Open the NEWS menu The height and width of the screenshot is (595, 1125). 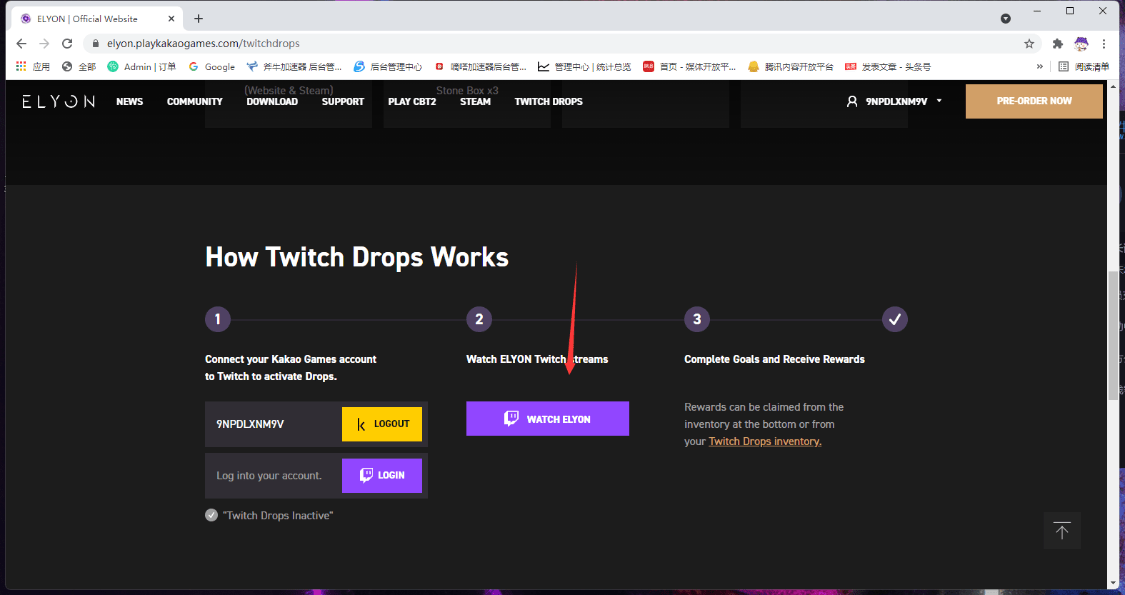coord(130,101)
